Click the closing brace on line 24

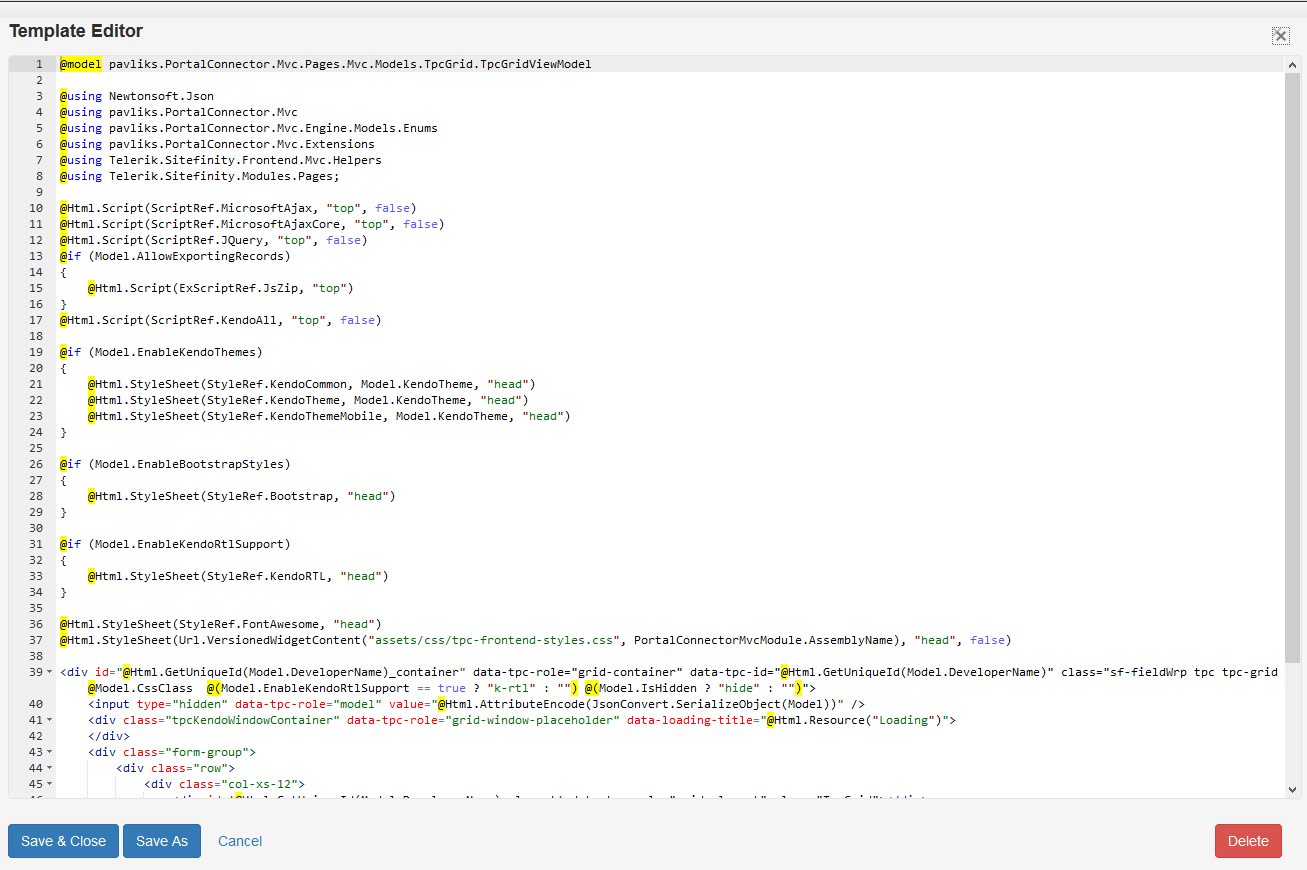click(x=63, y=432)
